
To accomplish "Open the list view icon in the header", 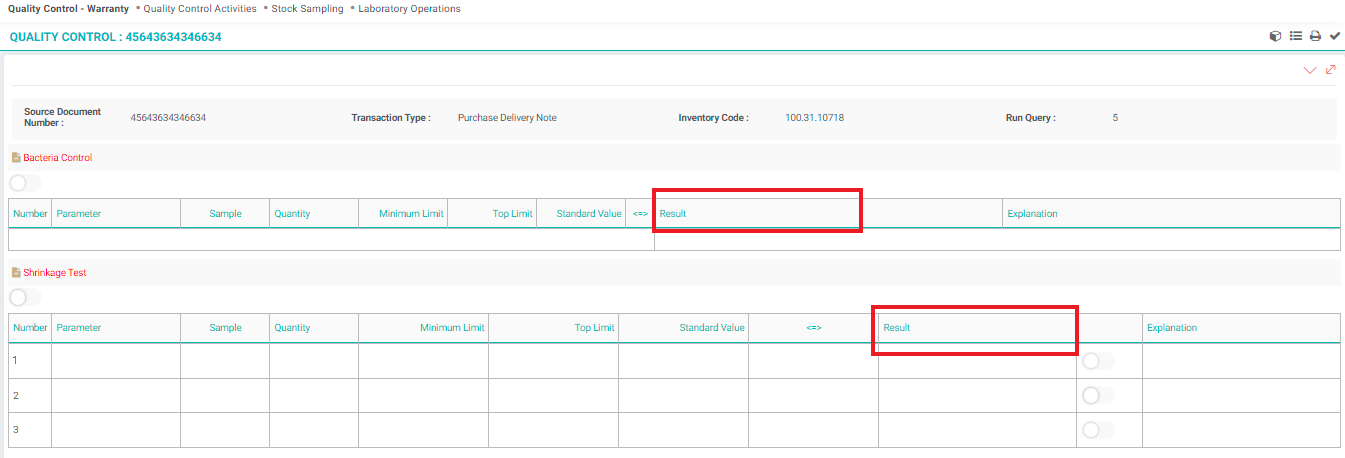I will (x=1295, y=36).
